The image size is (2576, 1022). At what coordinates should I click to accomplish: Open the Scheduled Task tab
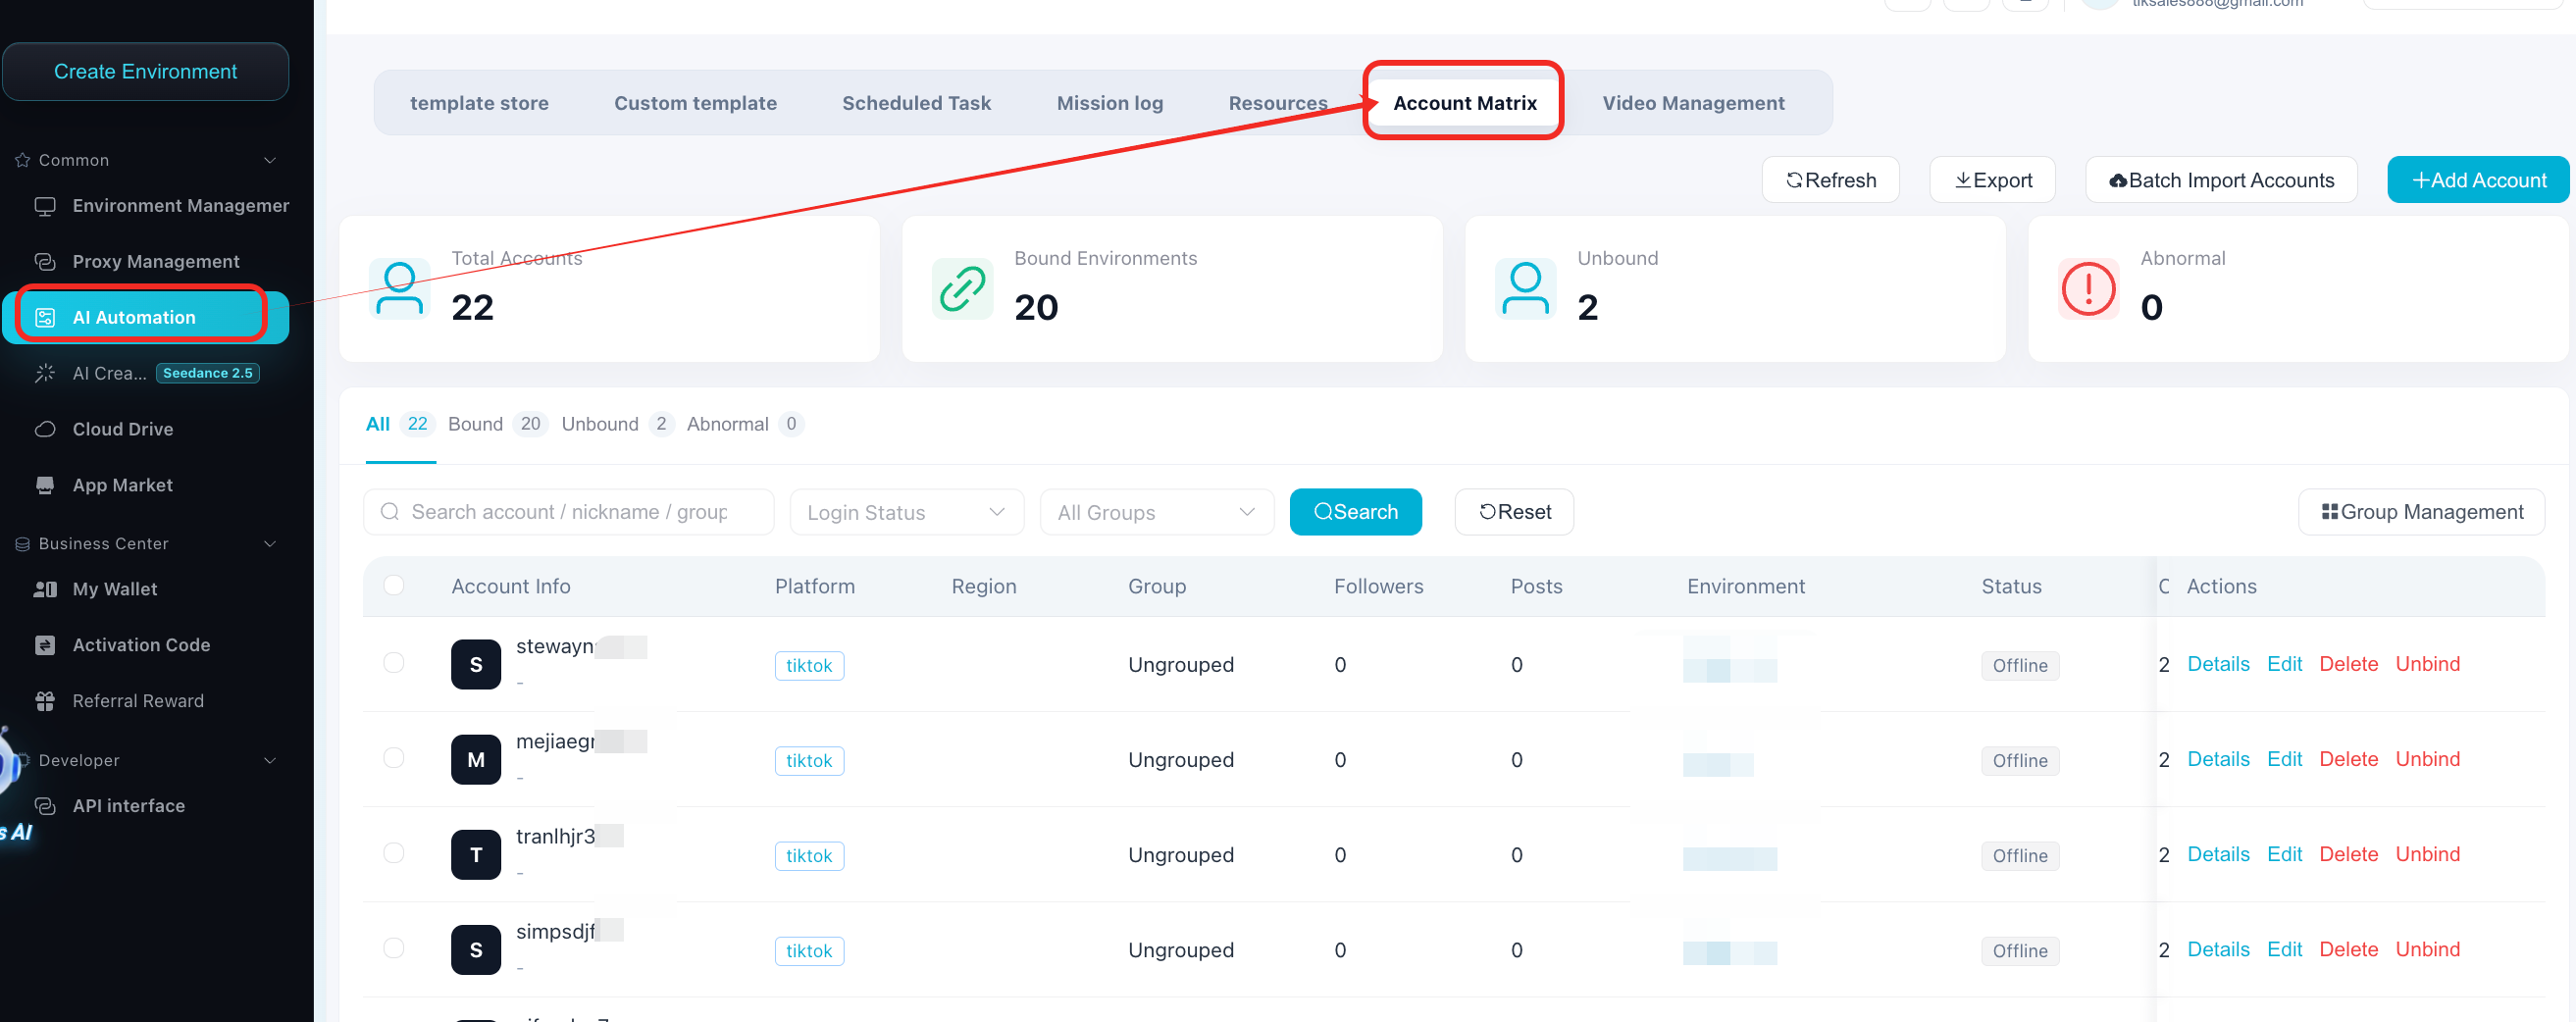(x=916, y=103)
